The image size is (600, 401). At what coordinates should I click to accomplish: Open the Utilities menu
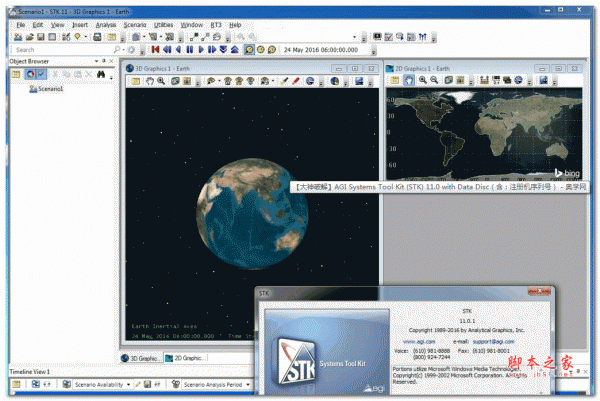tap(163, 24)
